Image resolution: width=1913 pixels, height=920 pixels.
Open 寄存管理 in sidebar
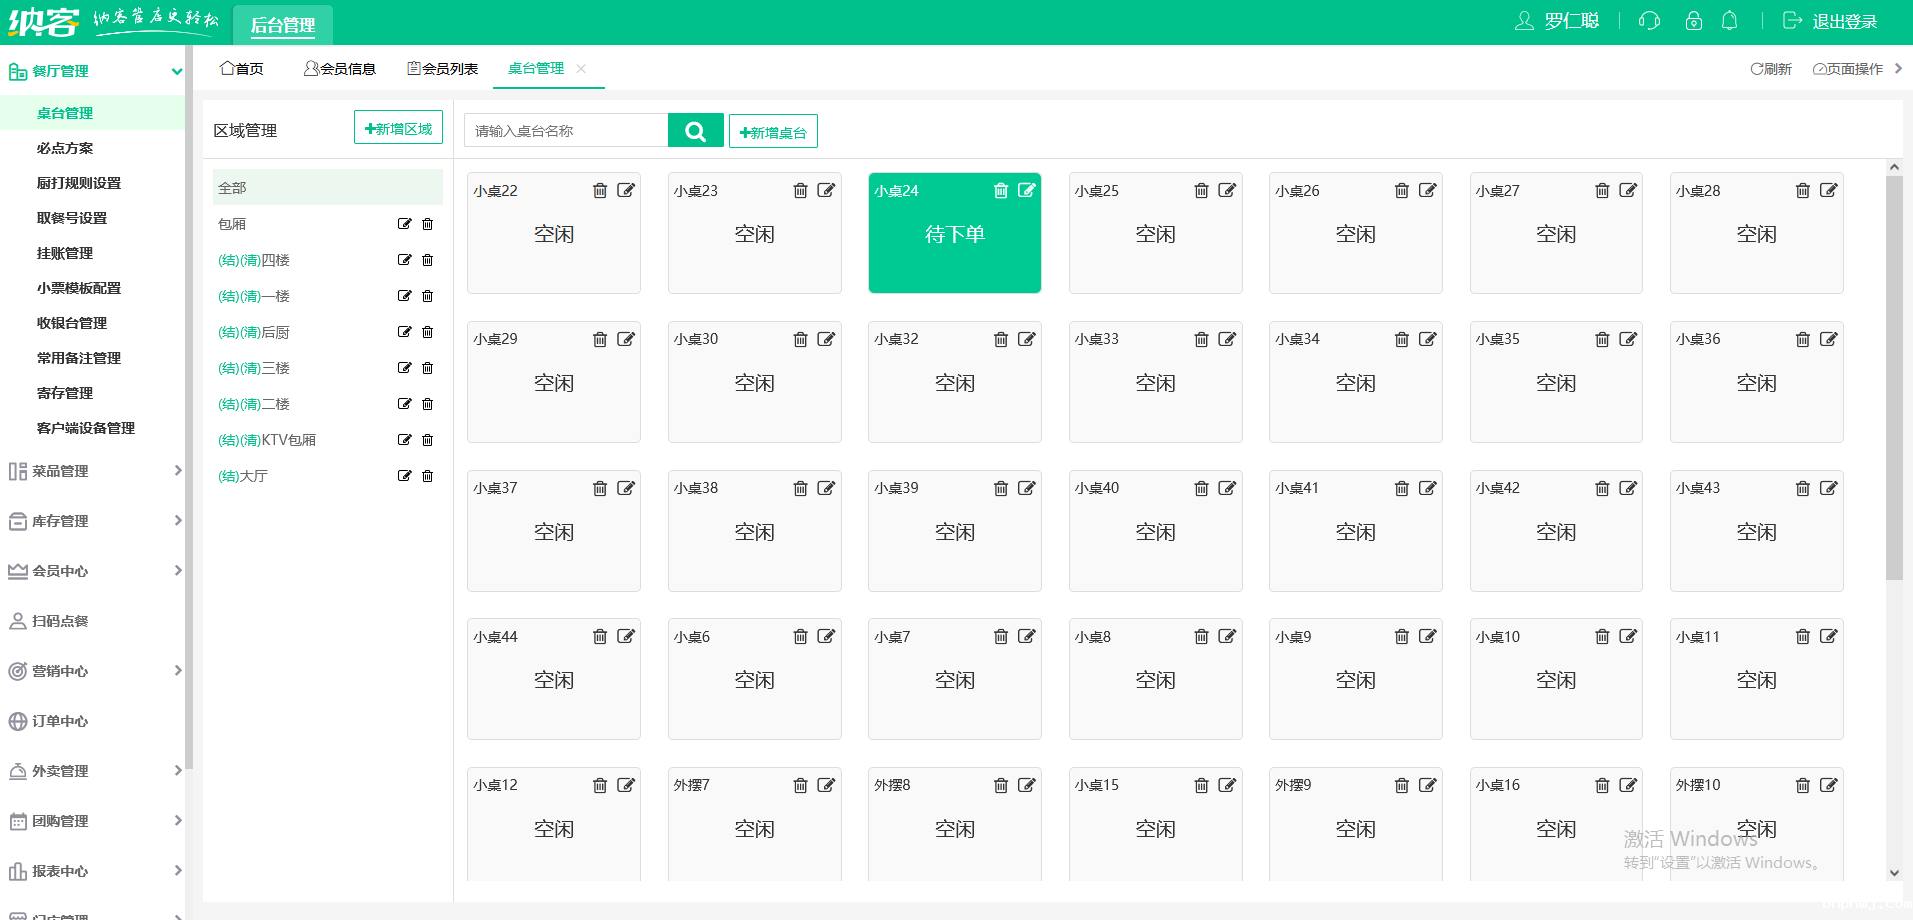pyautogui.click(x=65, y=393)
